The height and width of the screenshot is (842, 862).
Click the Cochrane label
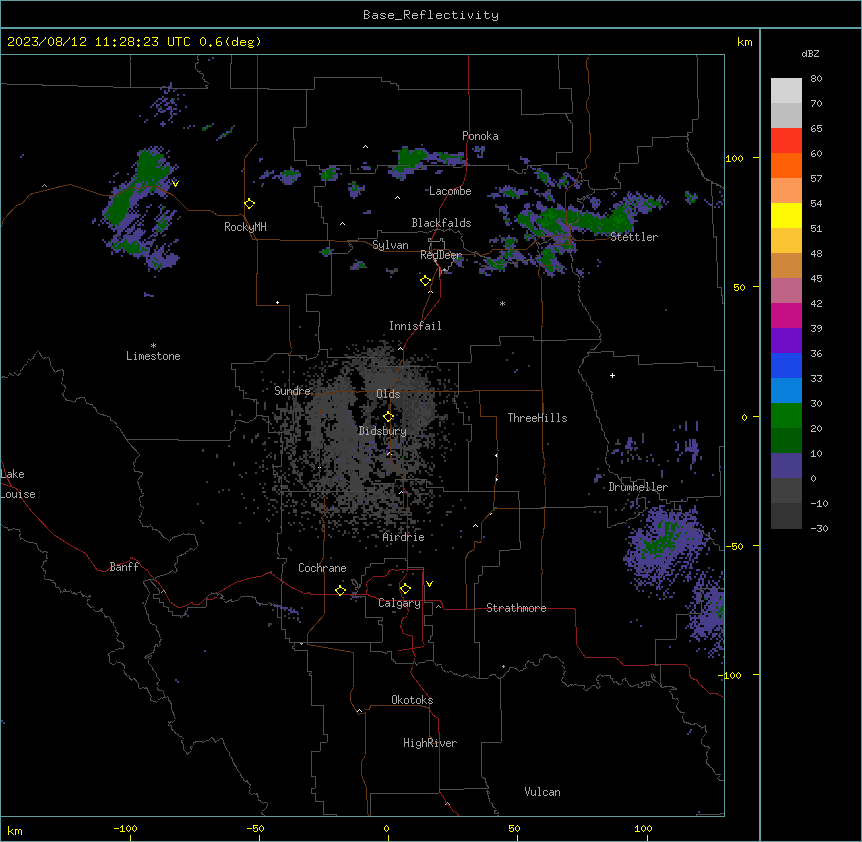[322, 568]
